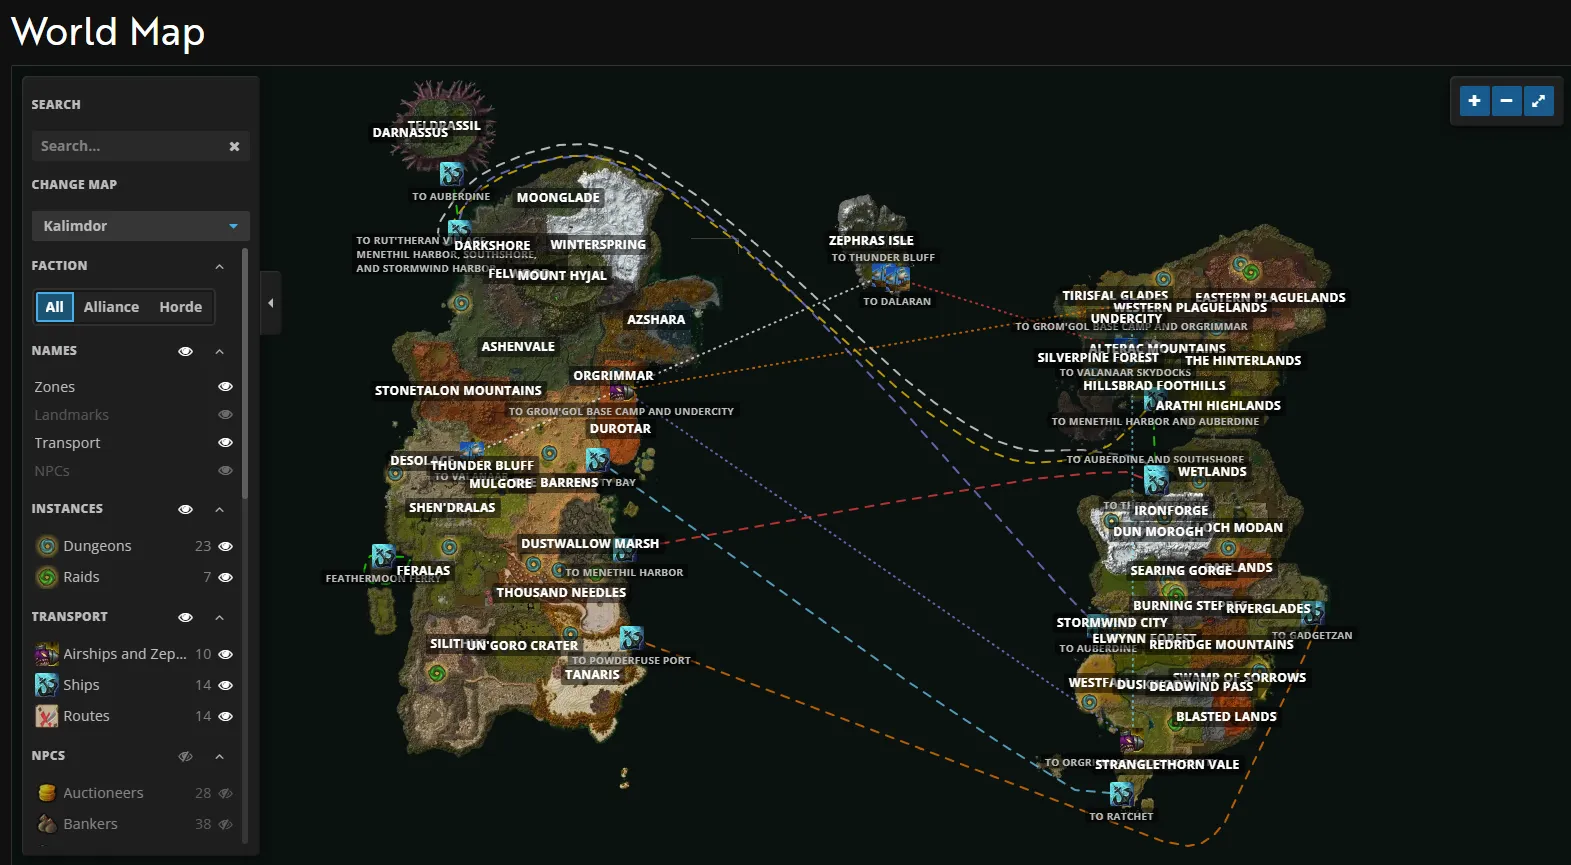This screenshot has width=1571, height=865.
Task: Collapse the NPCs section
Action: tap(219, 756)
